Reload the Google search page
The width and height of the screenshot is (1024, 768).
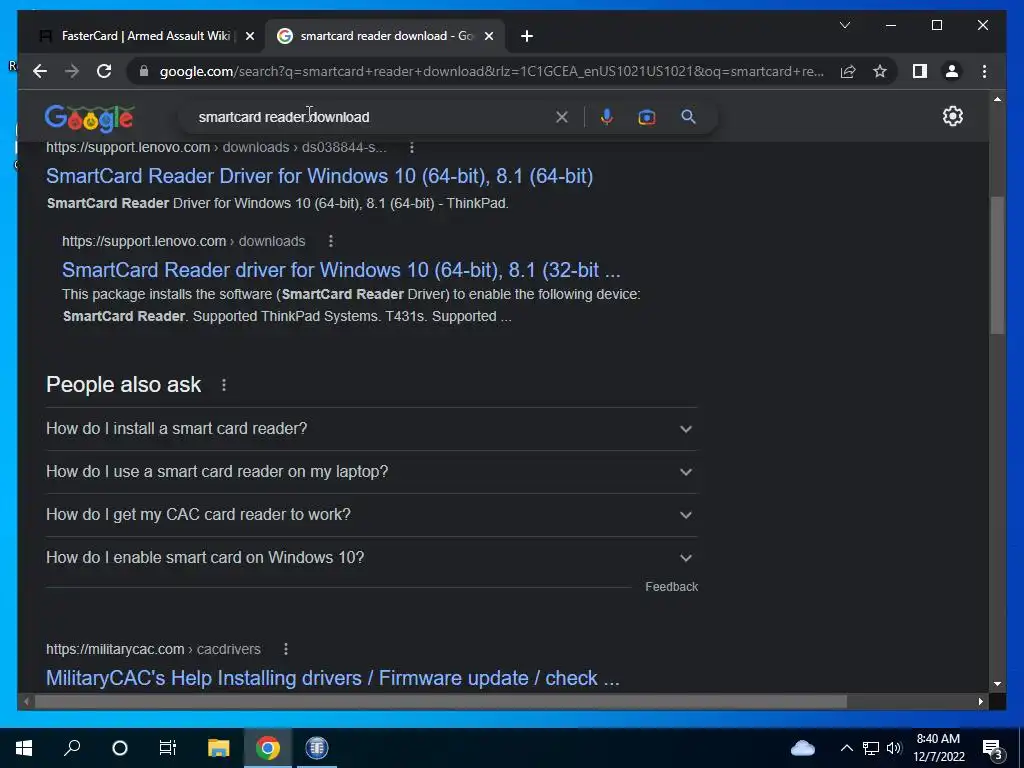pos(104,71)
